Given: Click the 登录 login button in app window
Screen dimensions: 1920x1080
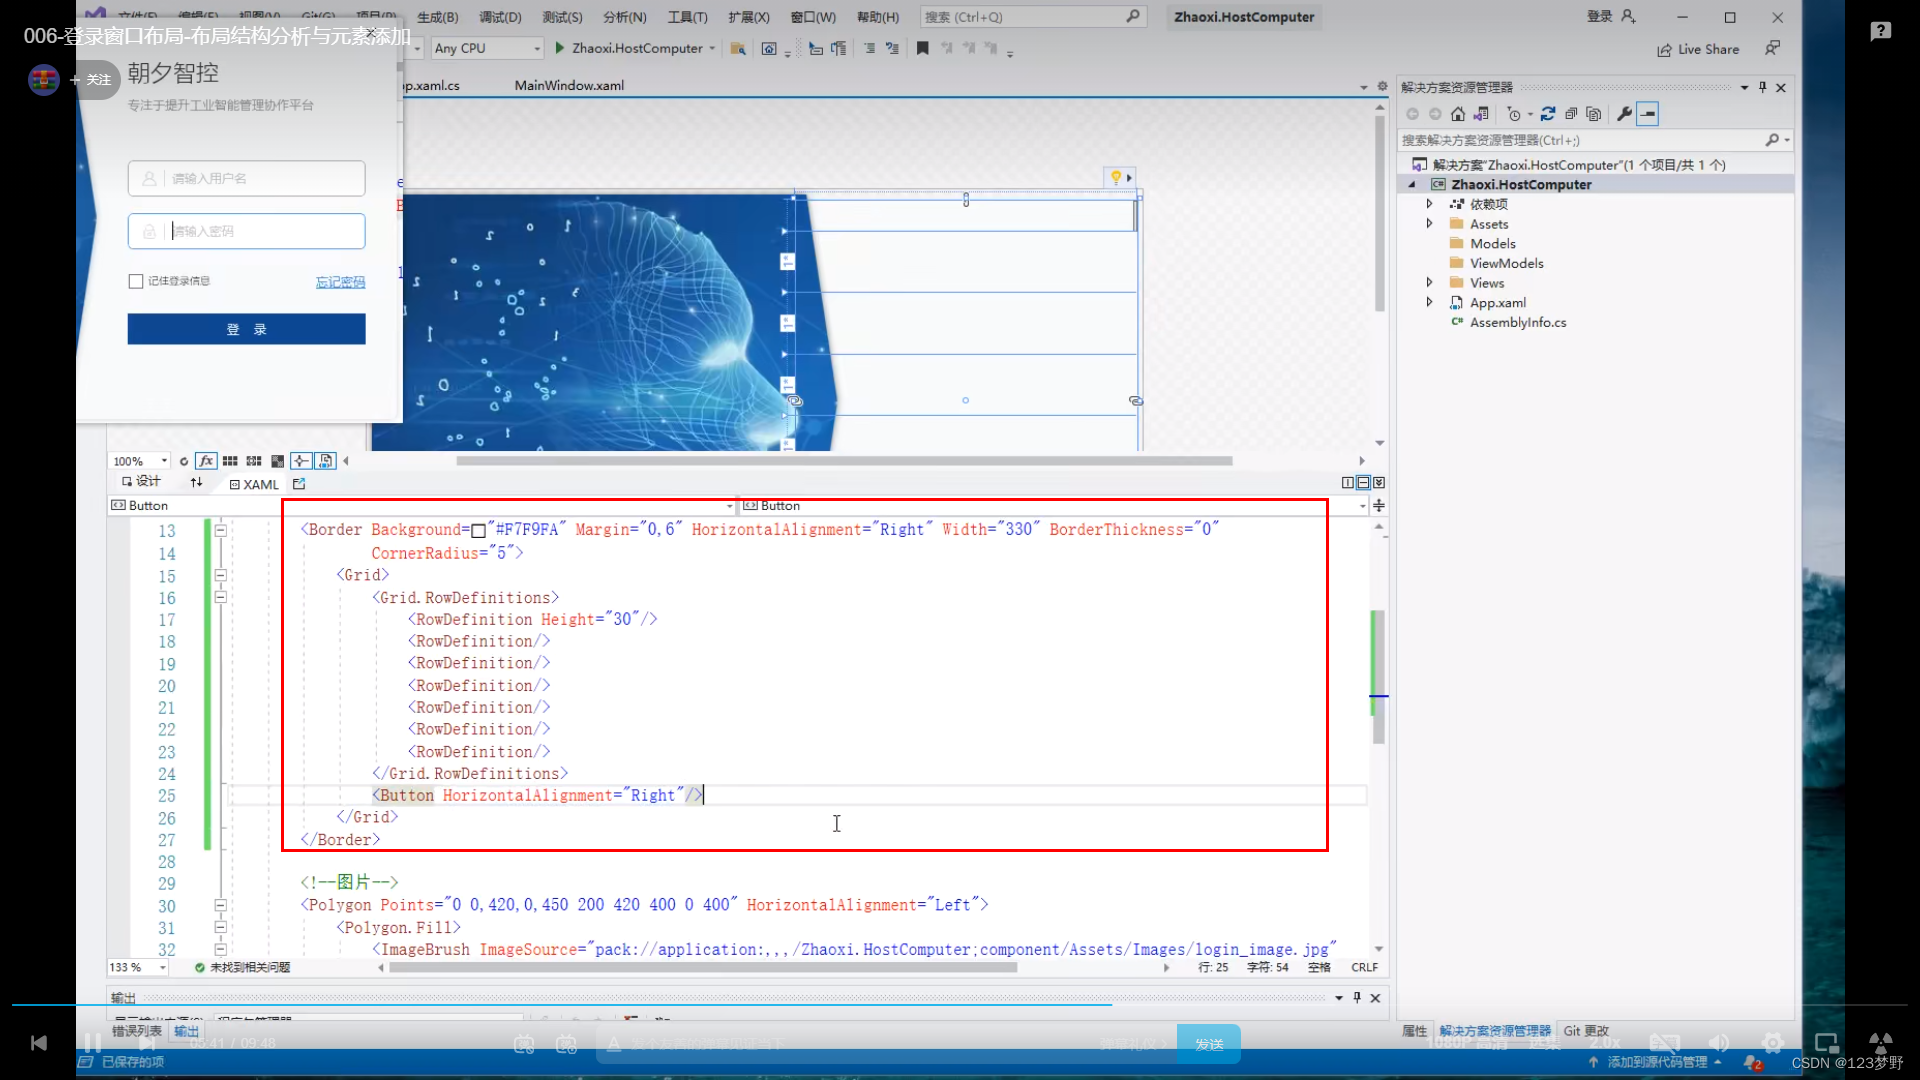Looking at the screenshot, I should coord(246,329).
